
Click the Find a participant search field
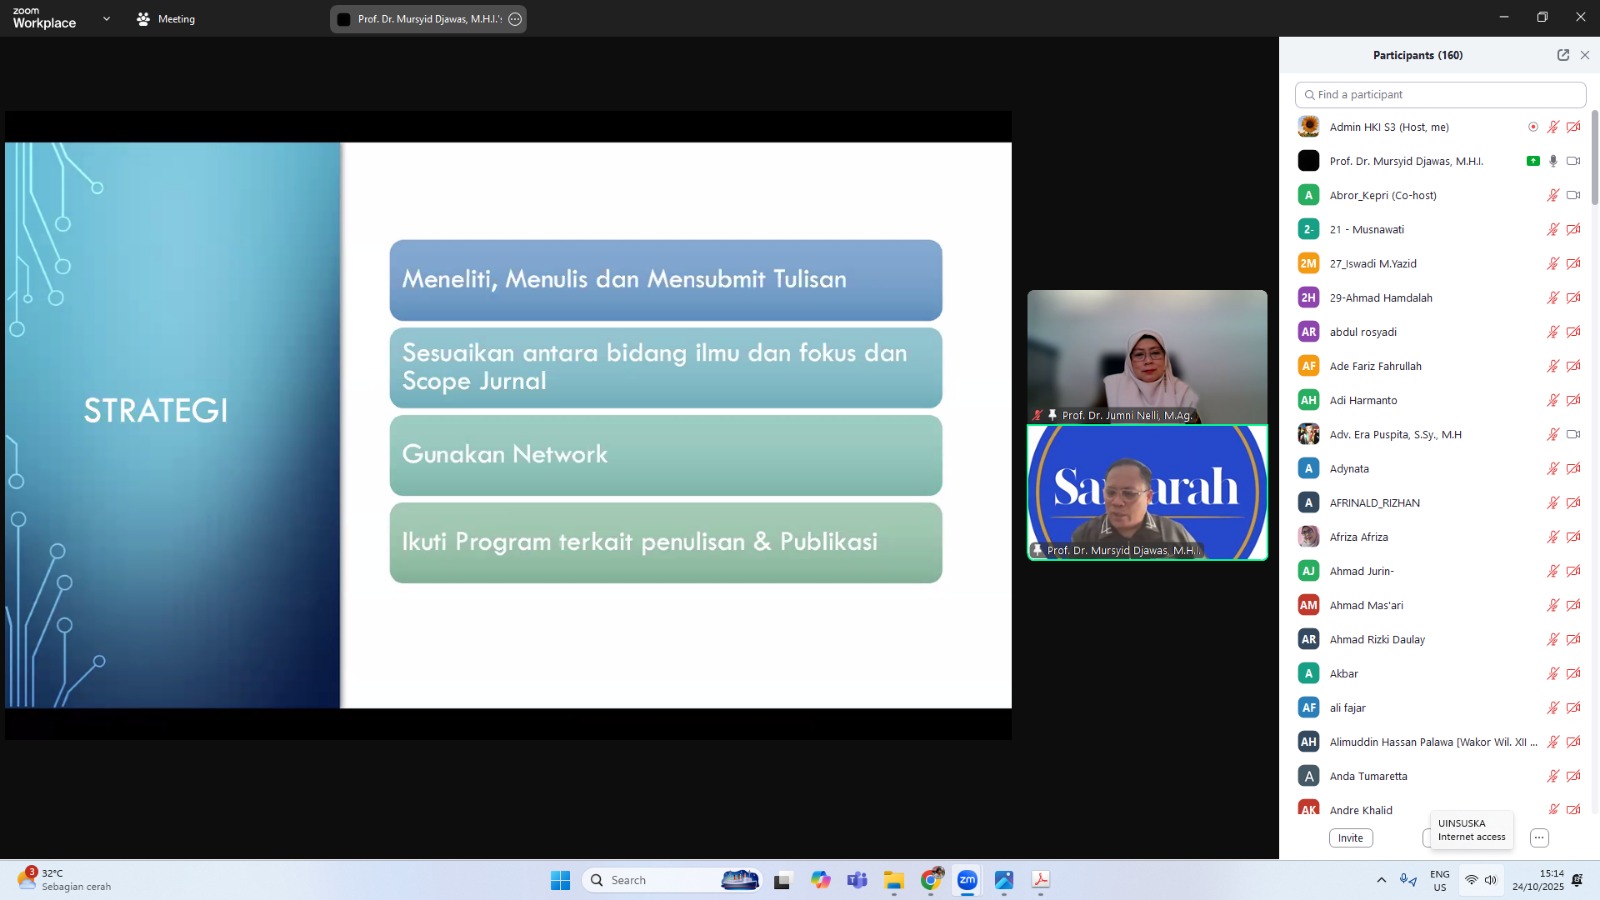(1440, 95)
